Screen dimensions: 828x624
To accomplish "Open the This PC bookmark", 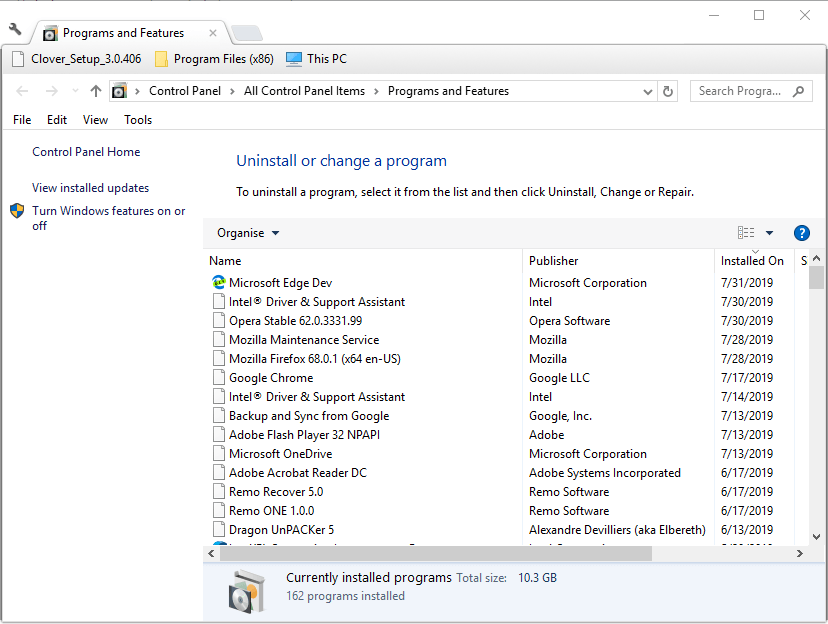I will (316, 59).
